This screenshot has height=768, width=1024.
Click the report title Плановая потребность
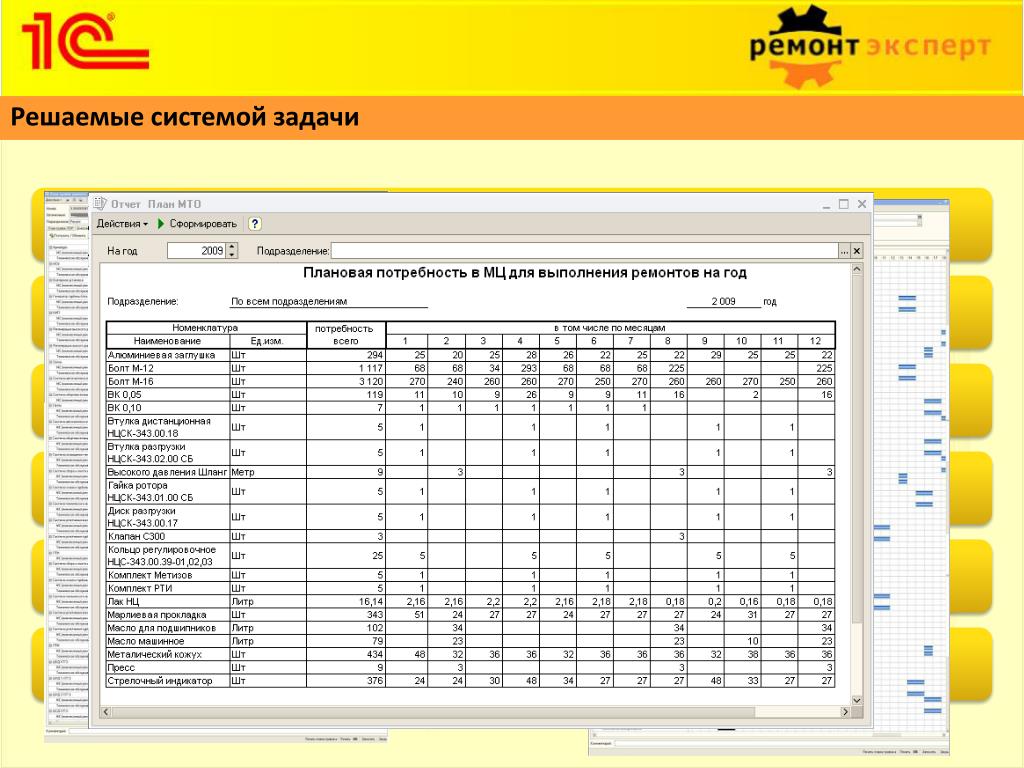[x=524, y=273]
